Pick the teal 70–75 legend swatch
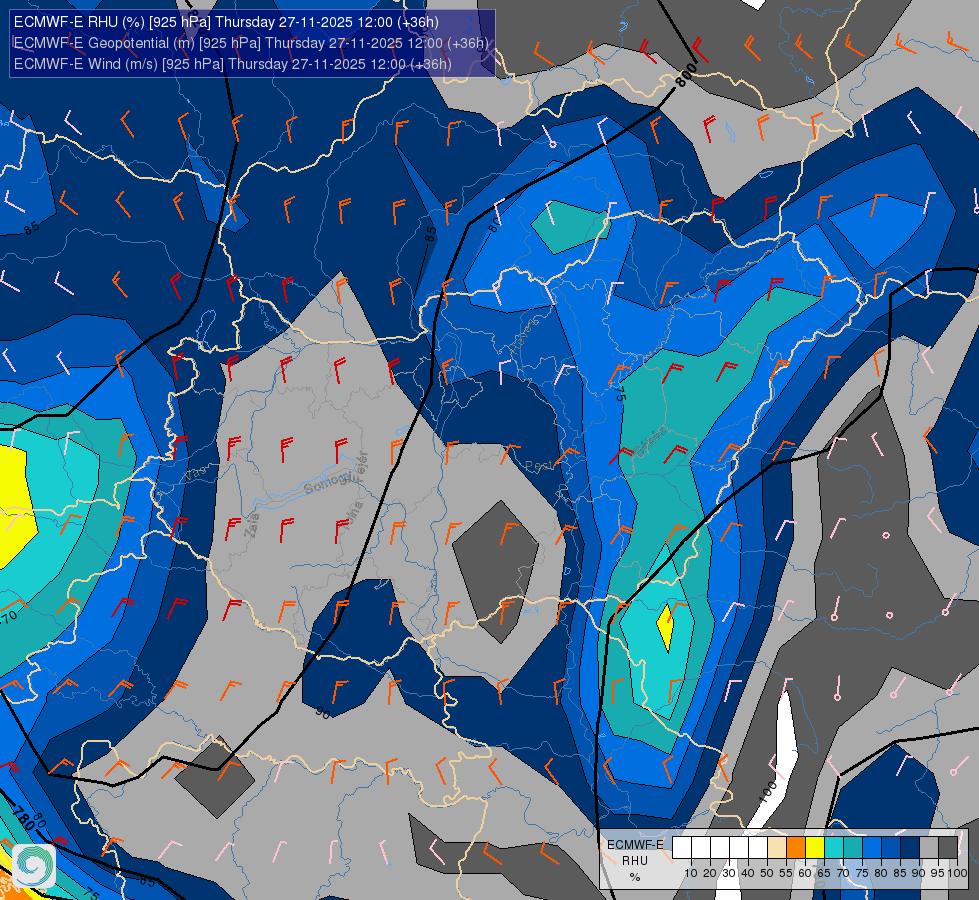 click(853, 847)
